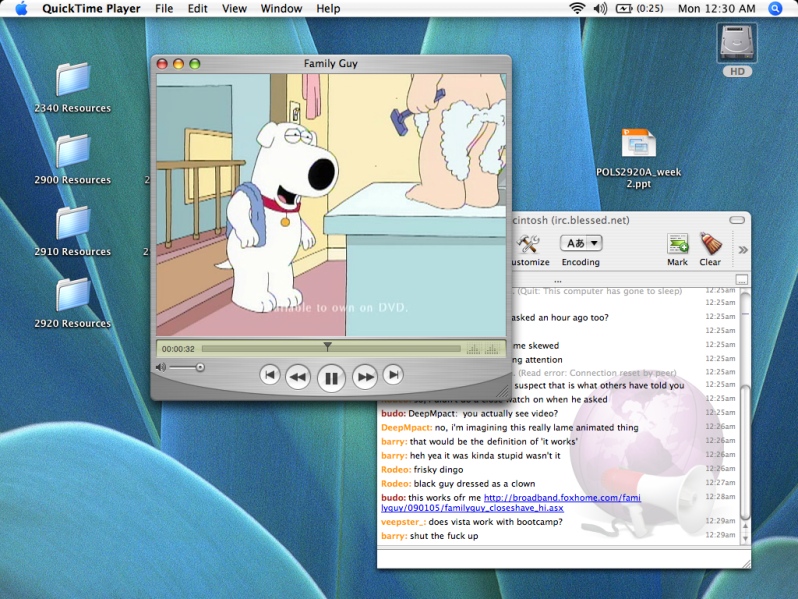Image resolution: width=798 pixels, height=599 pixels.
Task: Mute via QuickTime speaker icon
Action: coord(161,367)
